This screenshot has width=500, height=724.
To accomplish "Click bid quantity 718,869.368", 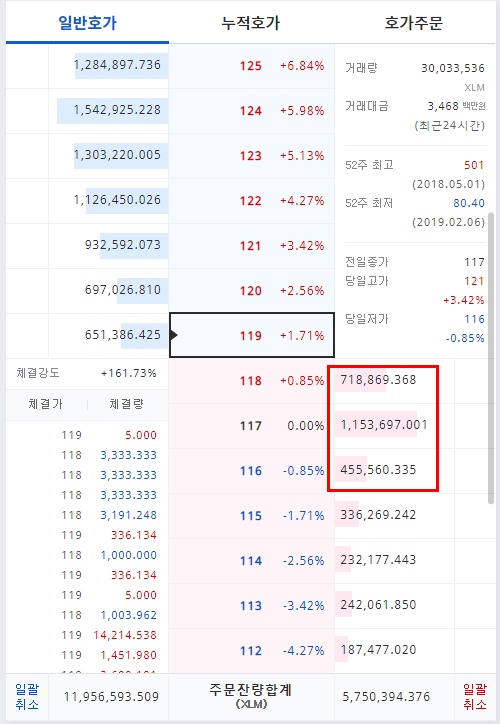I will tap(378, 380).
